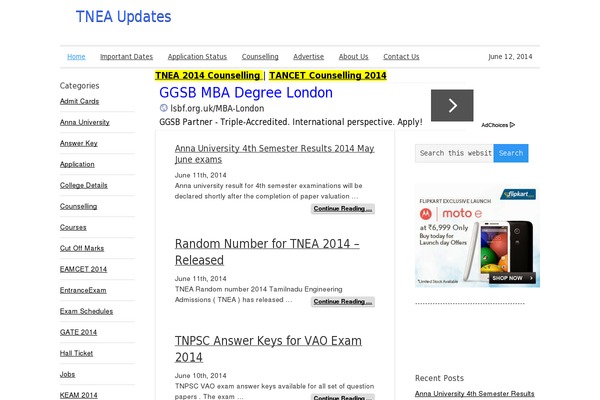Click Shop Now on the Moto E ad
The height and width of the screenshot is (400, 600).
(x=512, y=278)
